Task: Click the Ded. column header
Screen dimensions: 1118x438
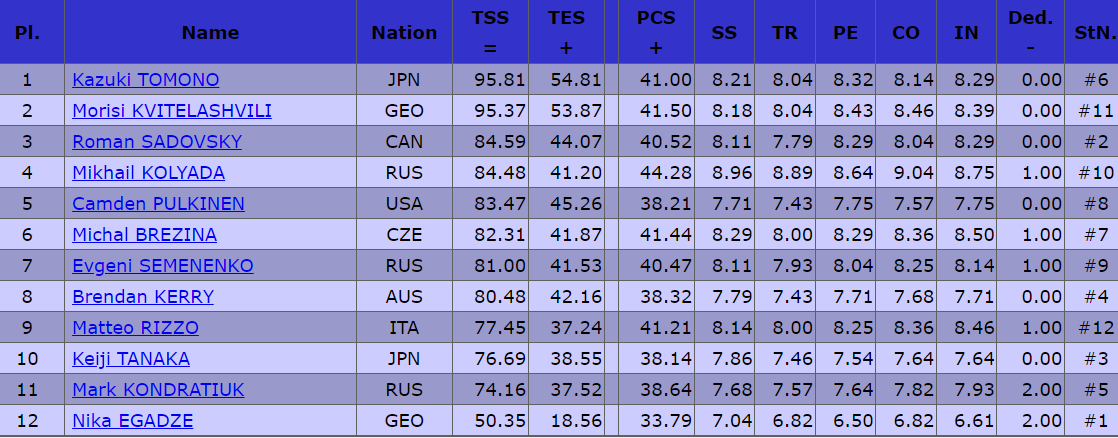Action: coord(1030,32)
